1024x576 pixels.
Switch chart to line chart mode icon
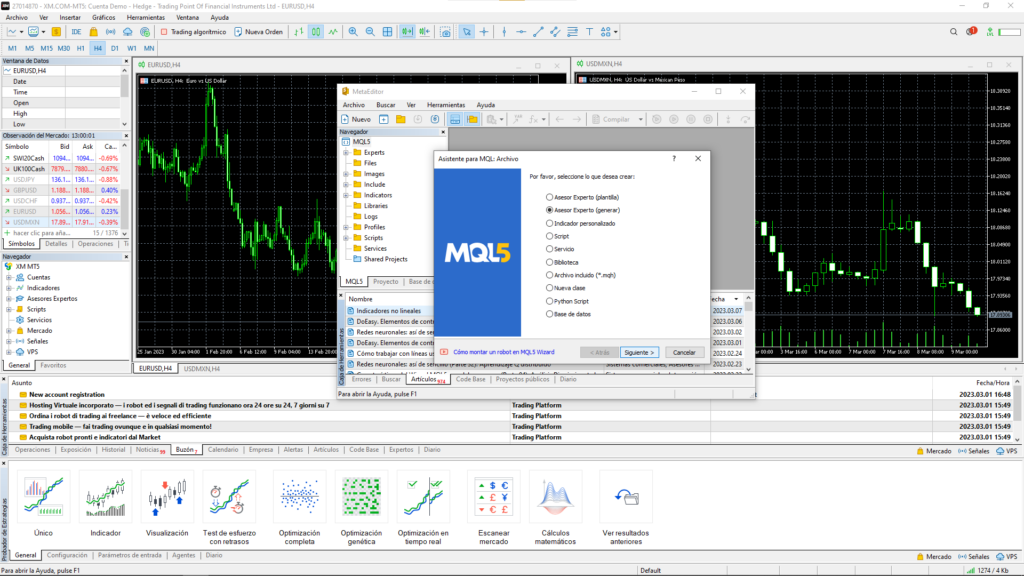[x=333, y=31]
